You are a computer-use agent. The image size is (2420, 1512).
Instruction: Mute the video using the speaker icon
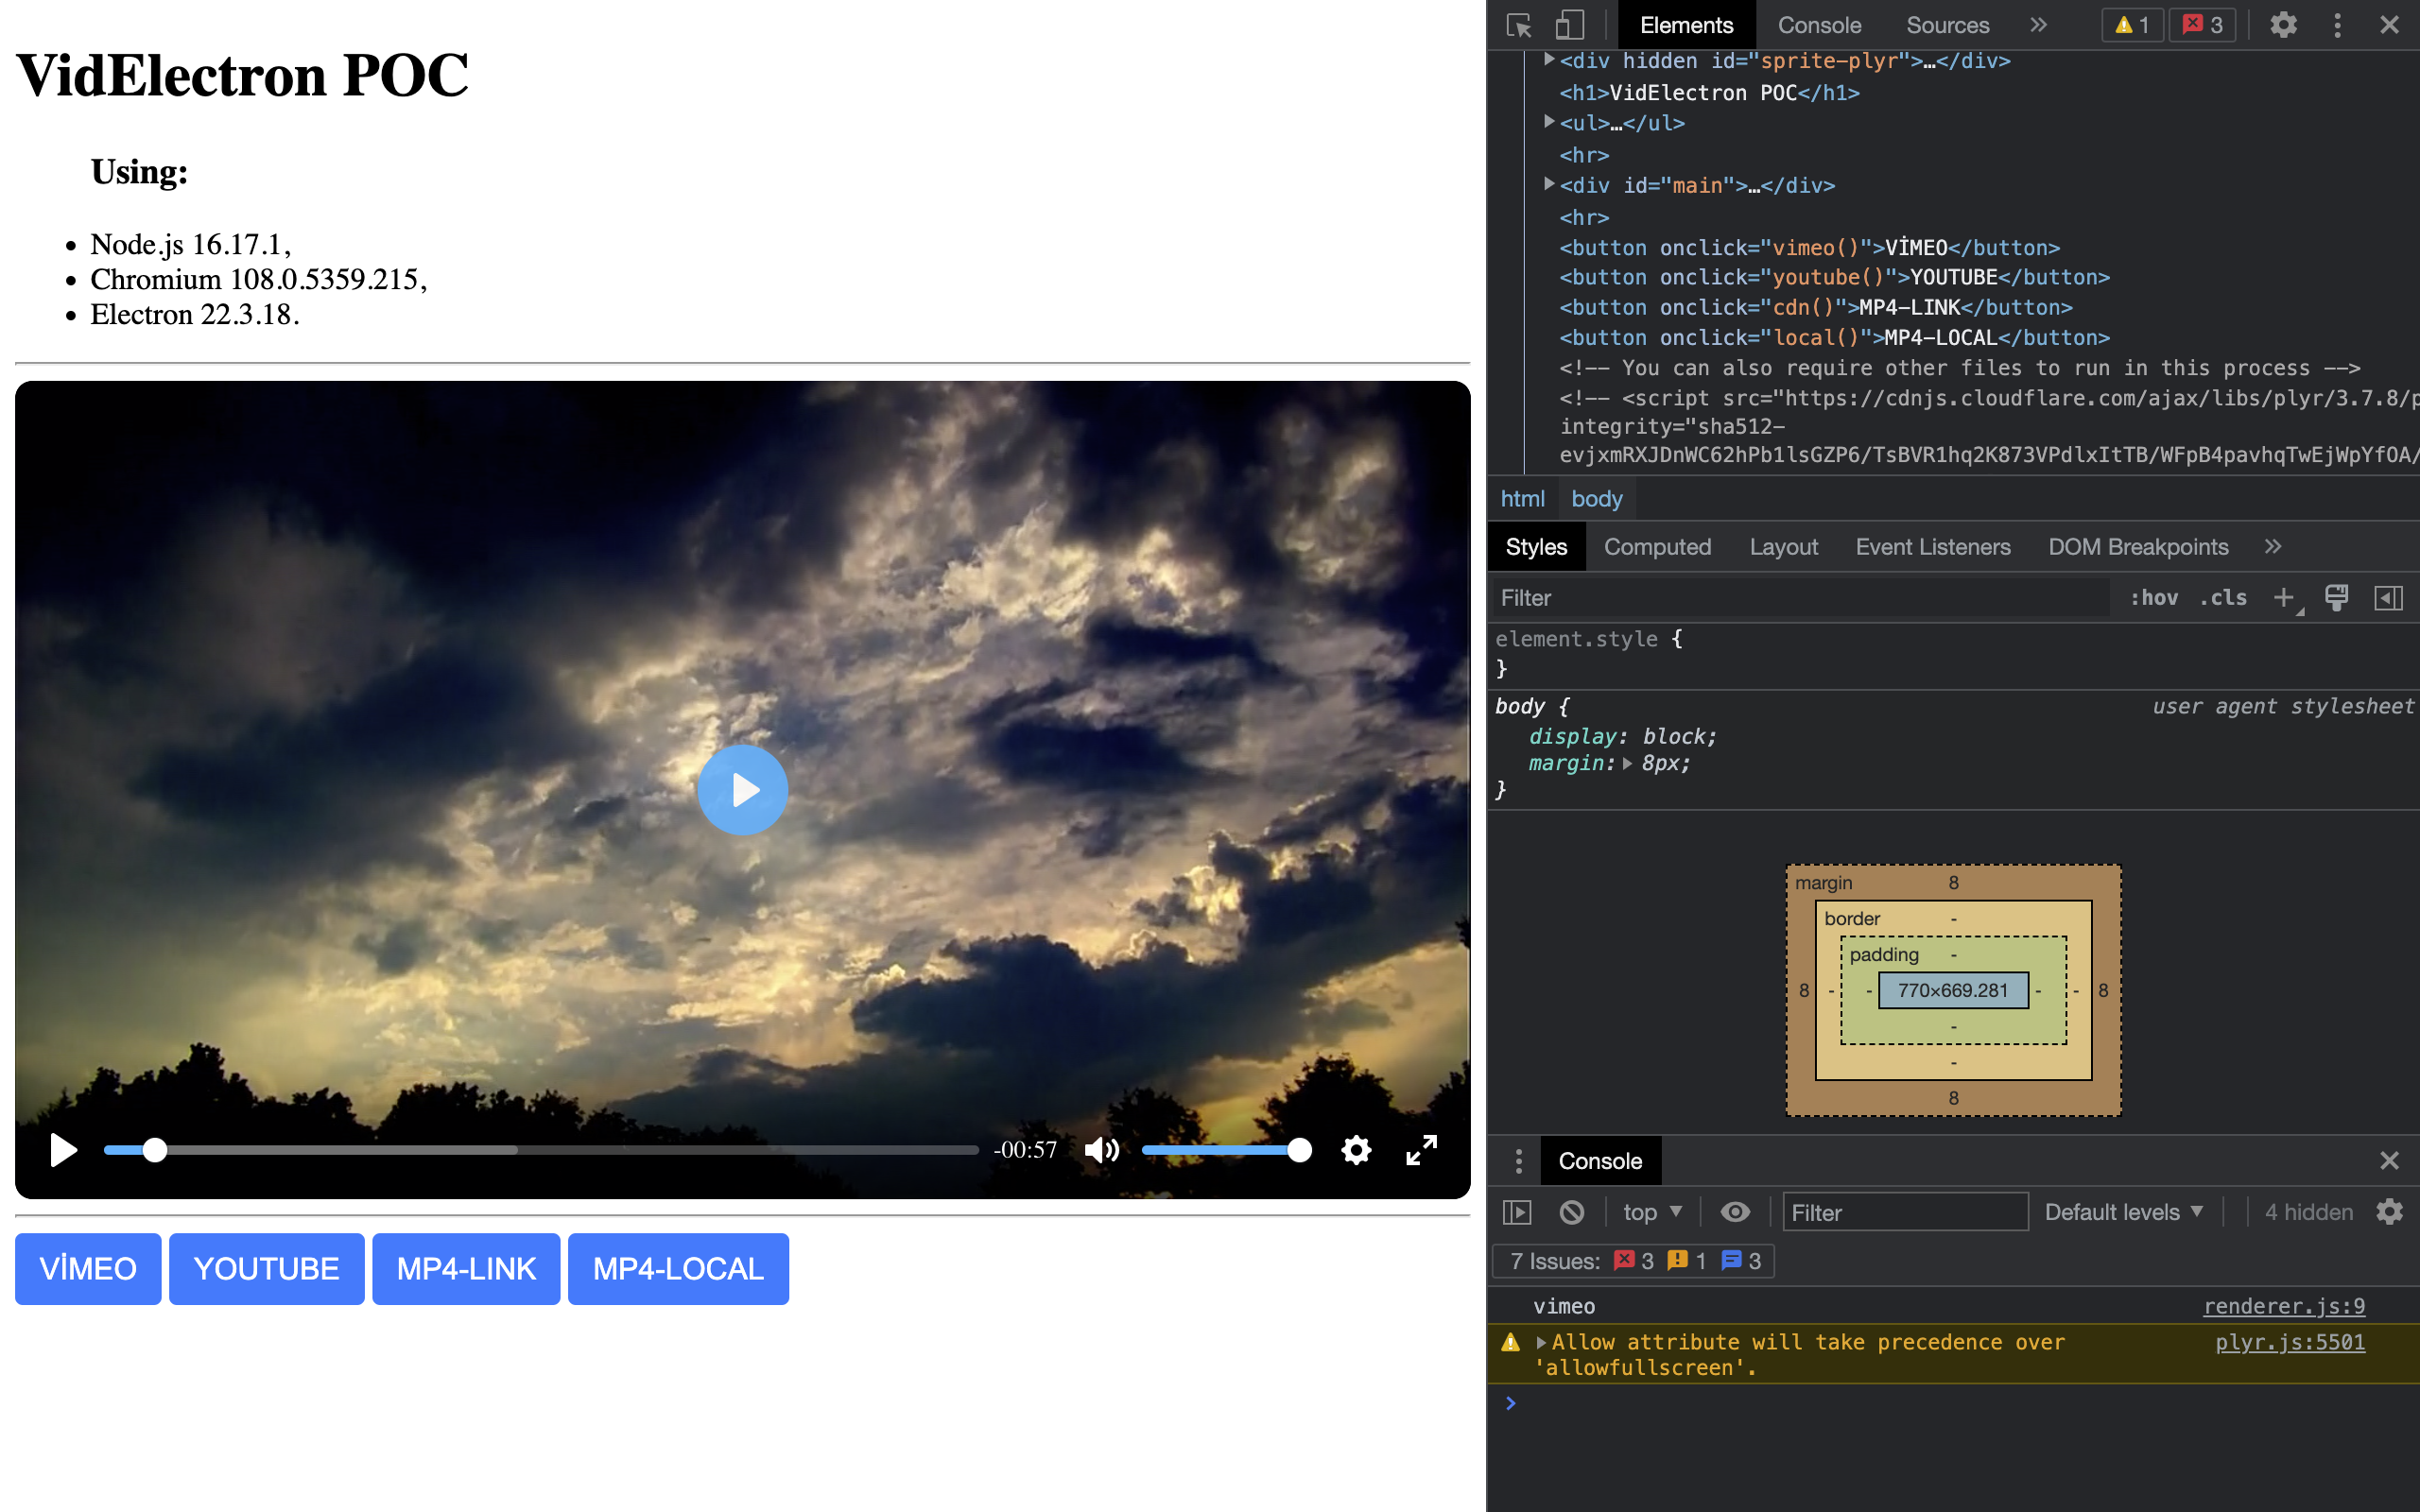tap(1101, 1150)
